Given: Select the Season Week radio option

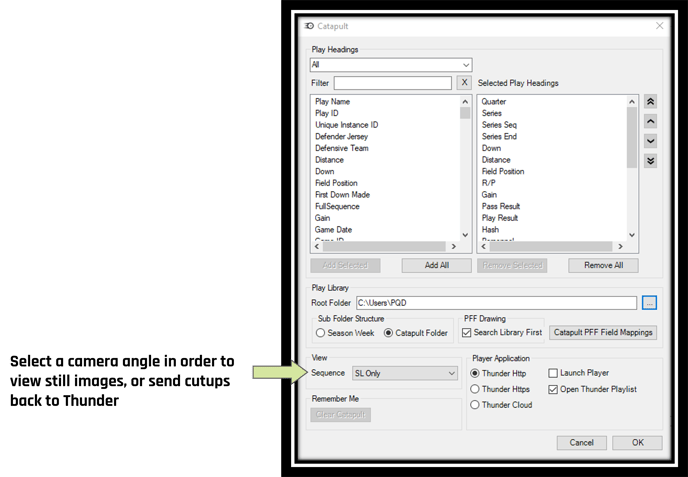Looking at the screenshot, I should pyautogui.click(x=345, y=333).
